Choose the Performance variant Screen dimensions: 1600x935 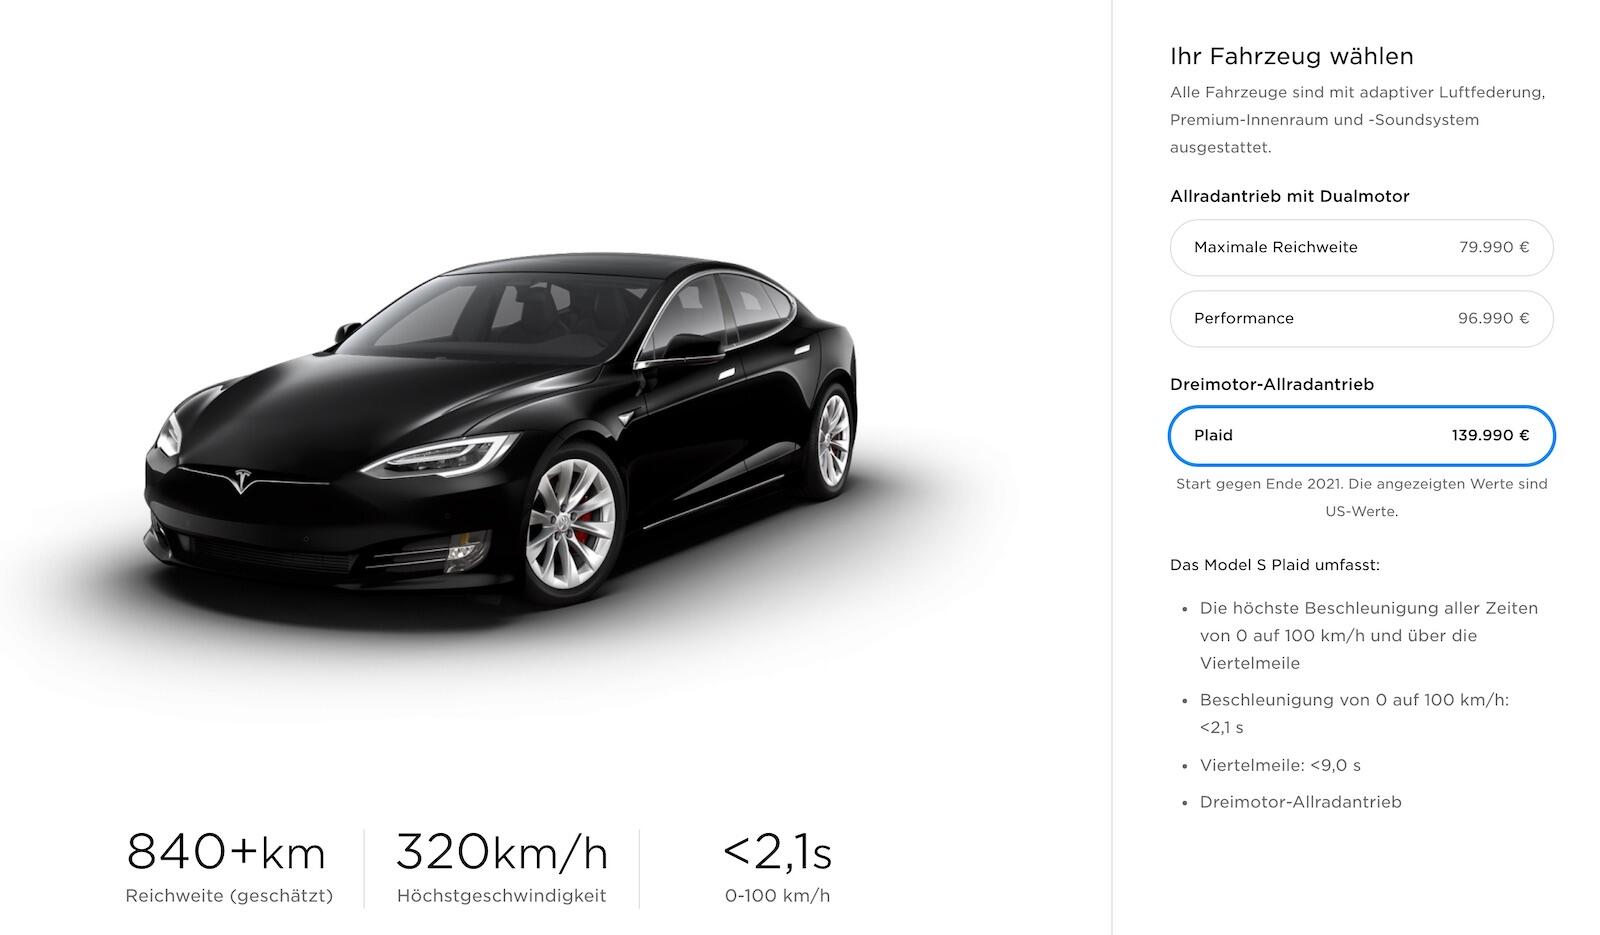pyautogui.click(x=1361, y=319)
